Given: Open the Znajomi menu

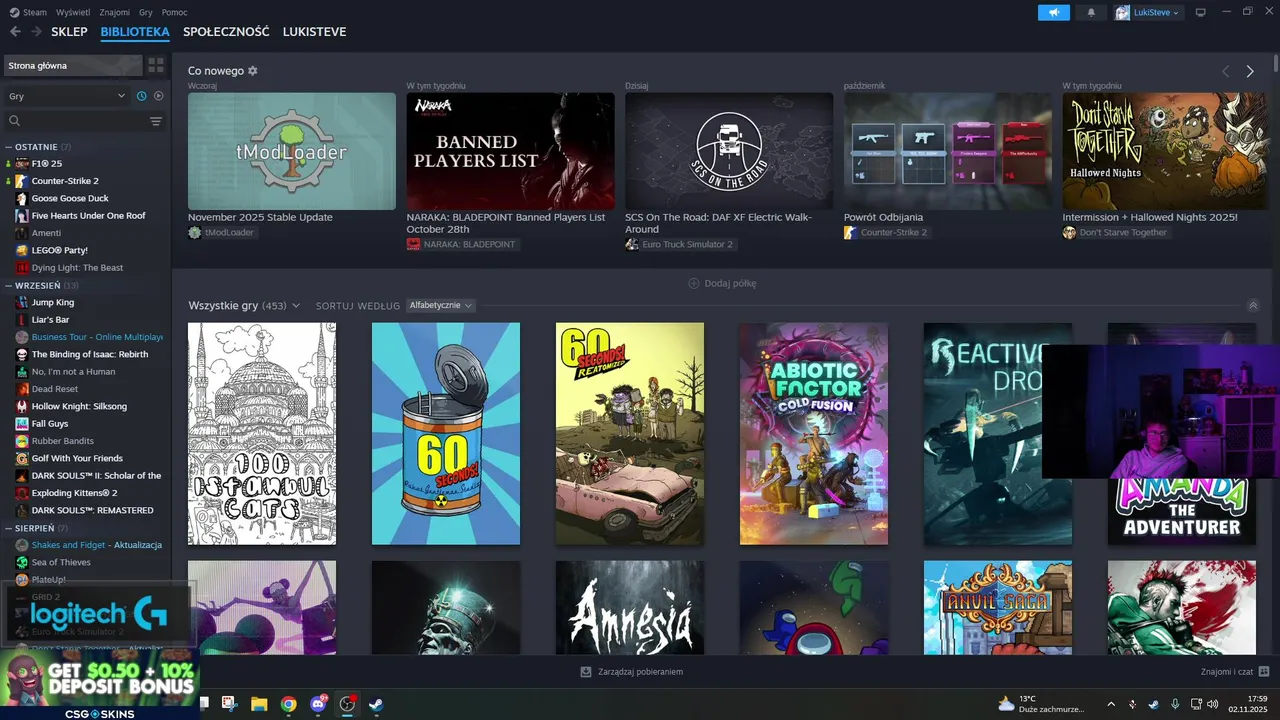Looking at the screenshot, I should pos(114,12).
